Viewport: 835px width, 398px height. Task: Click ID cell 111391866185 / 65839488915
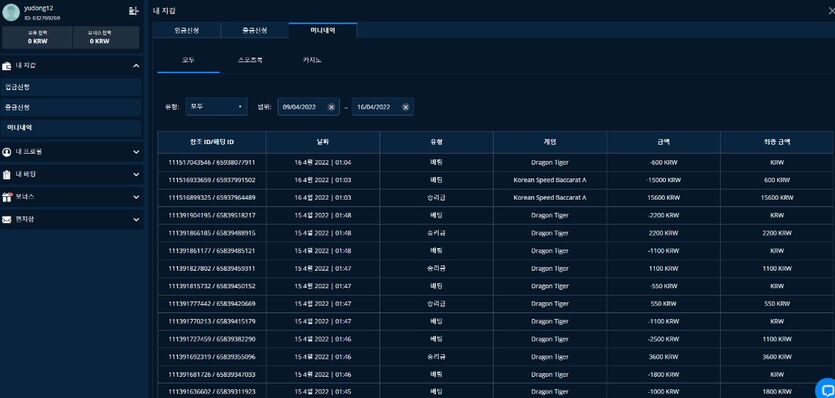212,233
